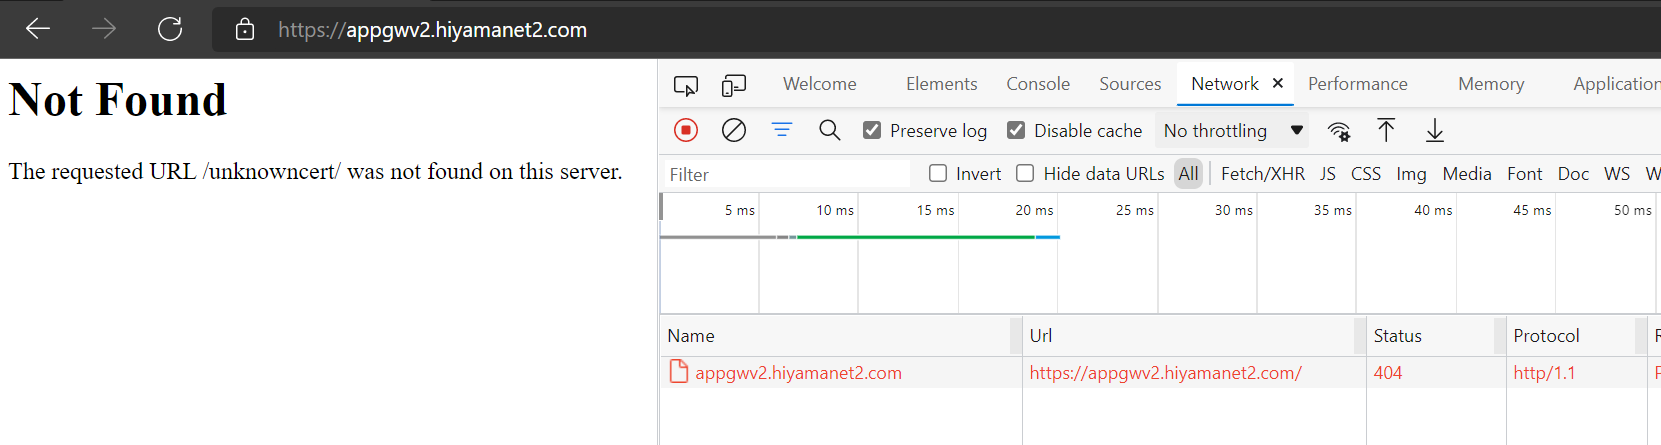Toggle device emulation mode

point(734,85)
